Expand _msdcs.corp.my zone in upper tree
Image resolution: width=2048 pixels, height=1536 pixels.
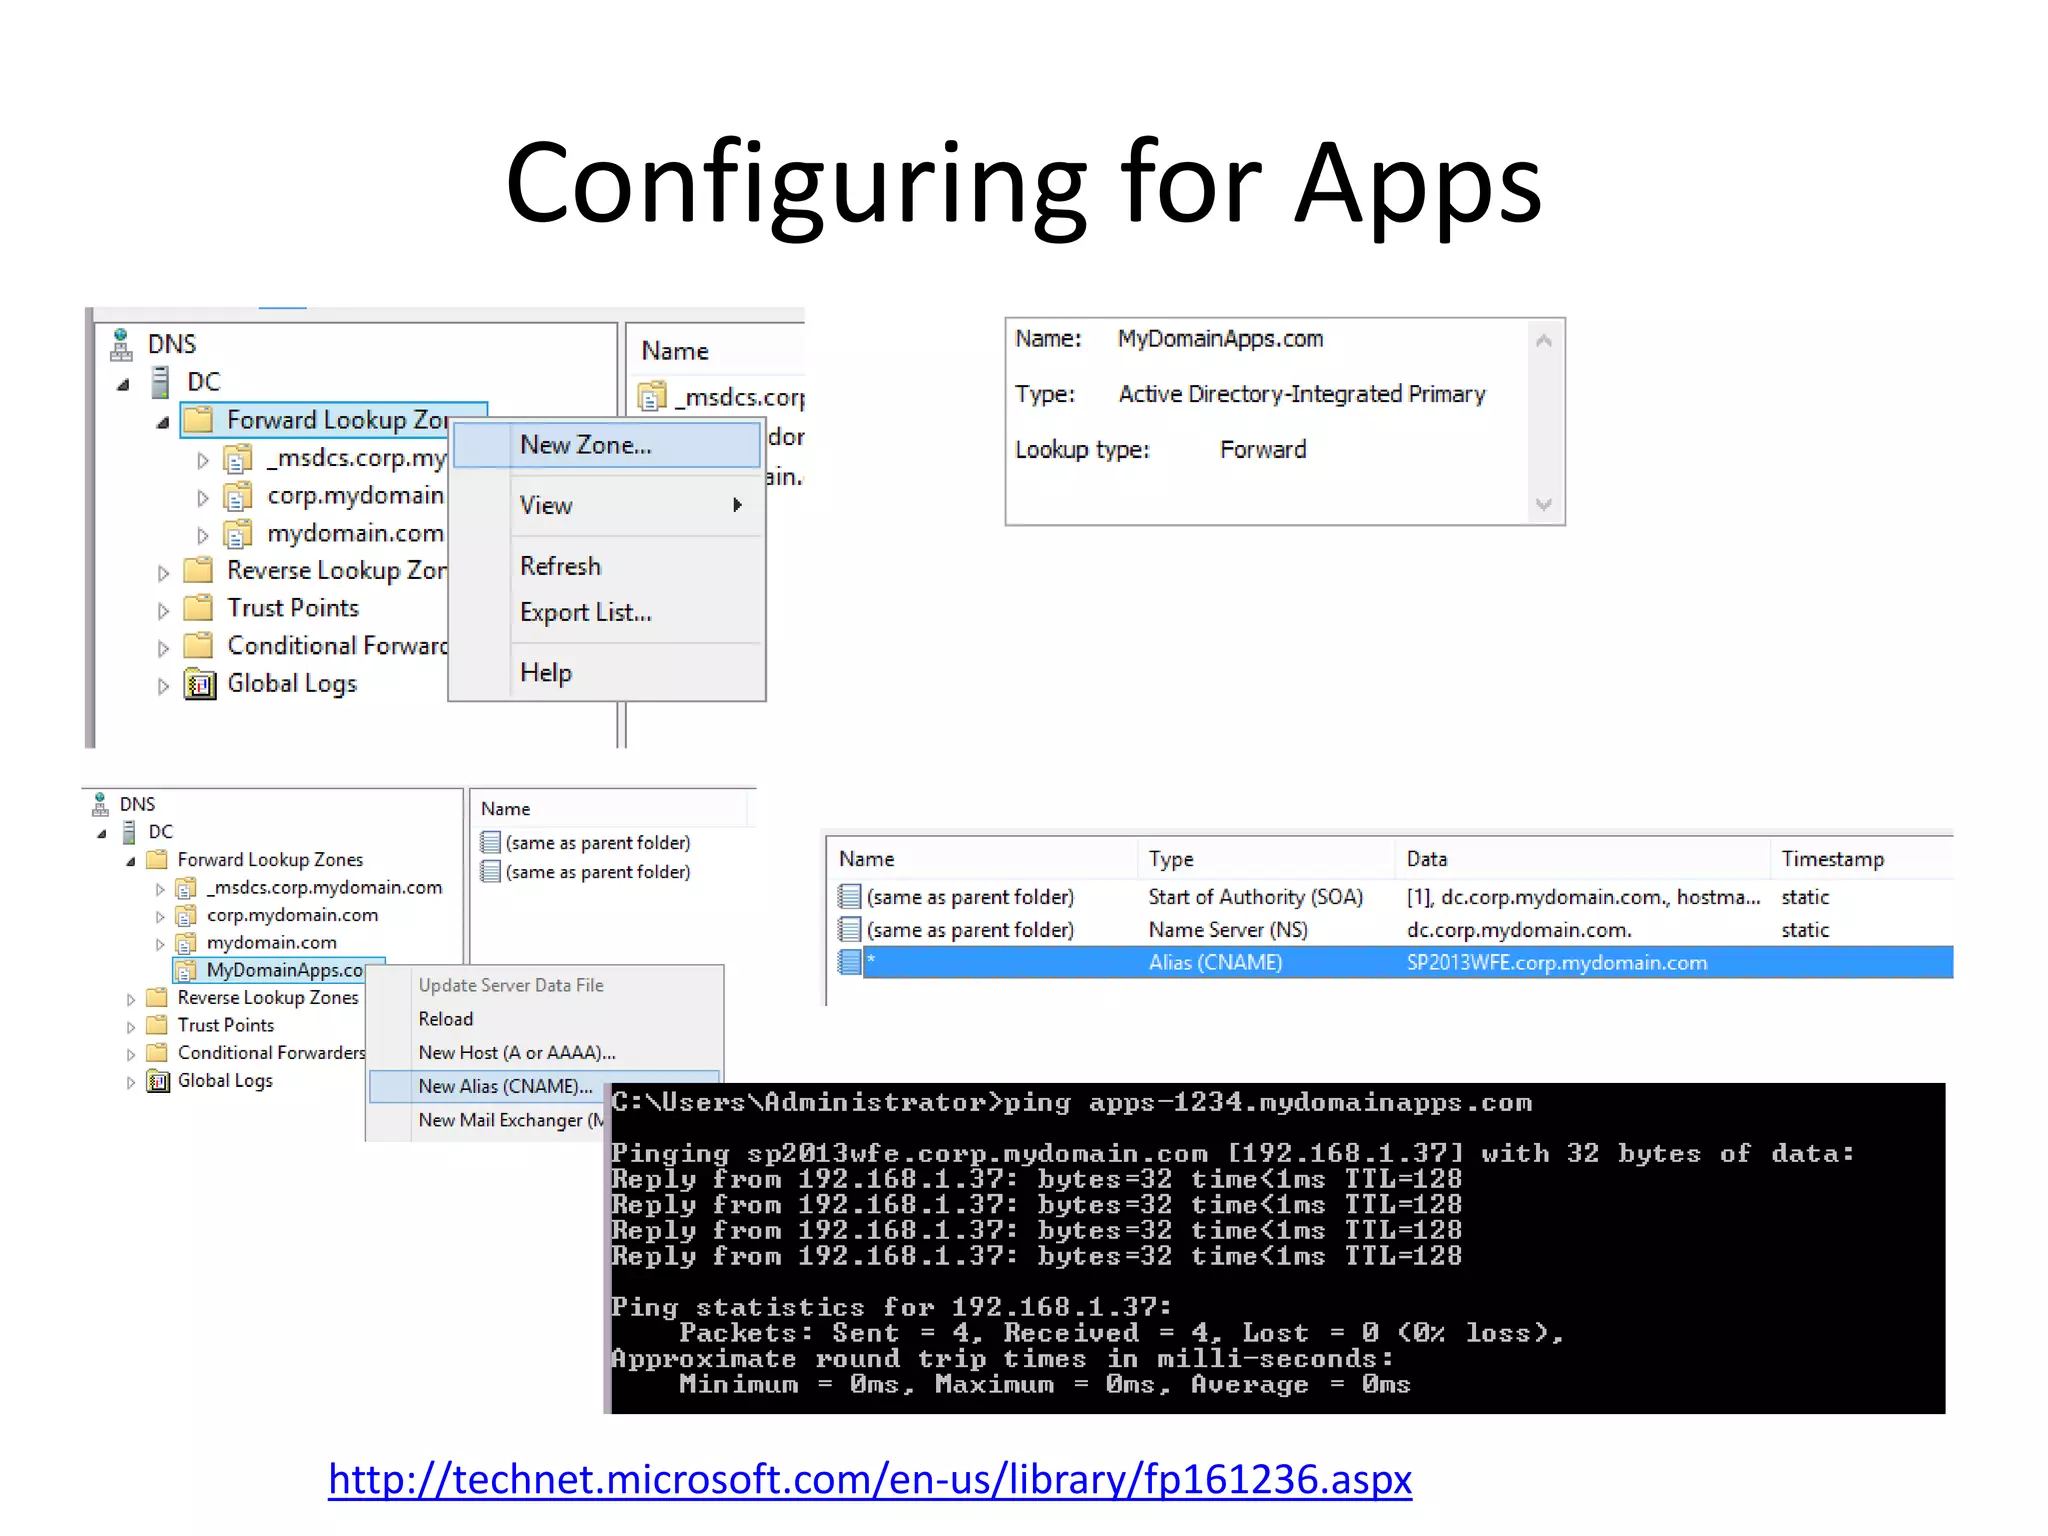(202, 460)
